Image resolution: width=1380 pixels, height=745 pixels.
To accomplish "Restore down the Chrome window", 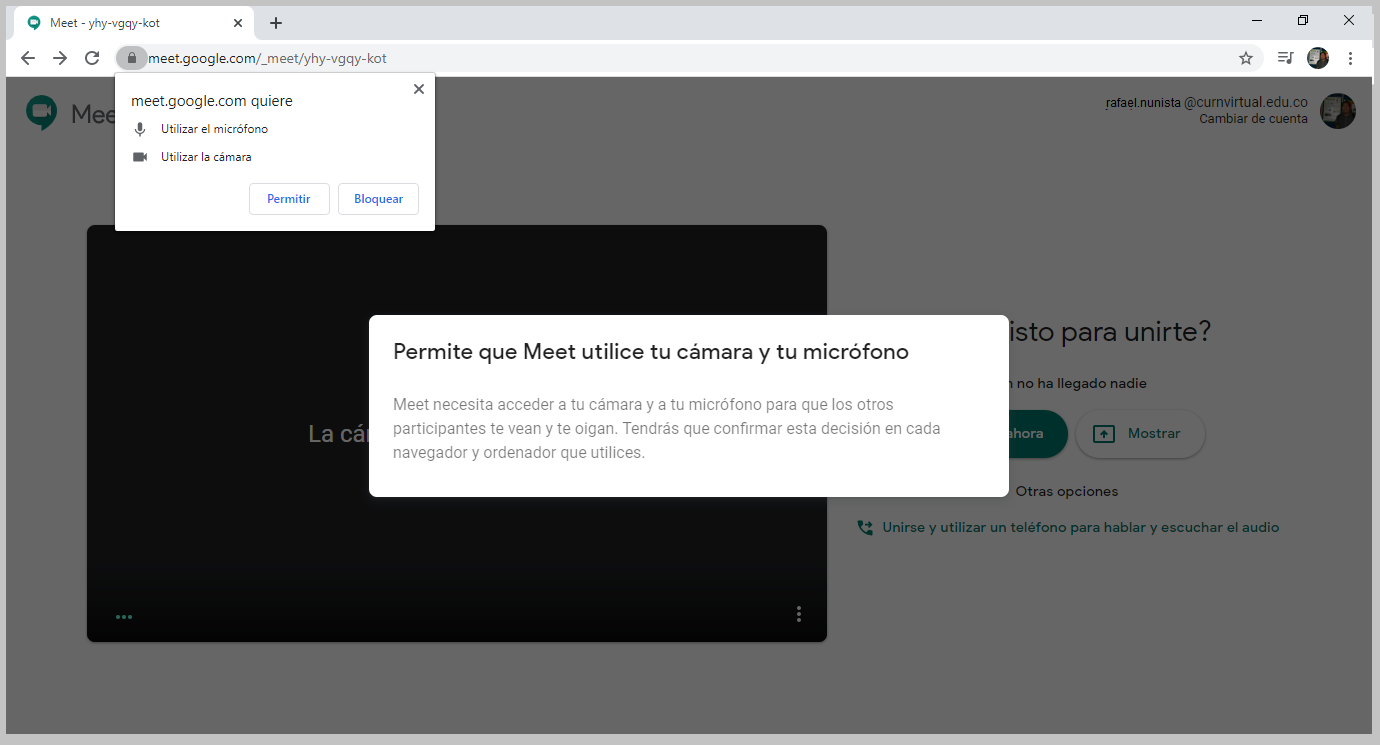I will pos(1303,20).
